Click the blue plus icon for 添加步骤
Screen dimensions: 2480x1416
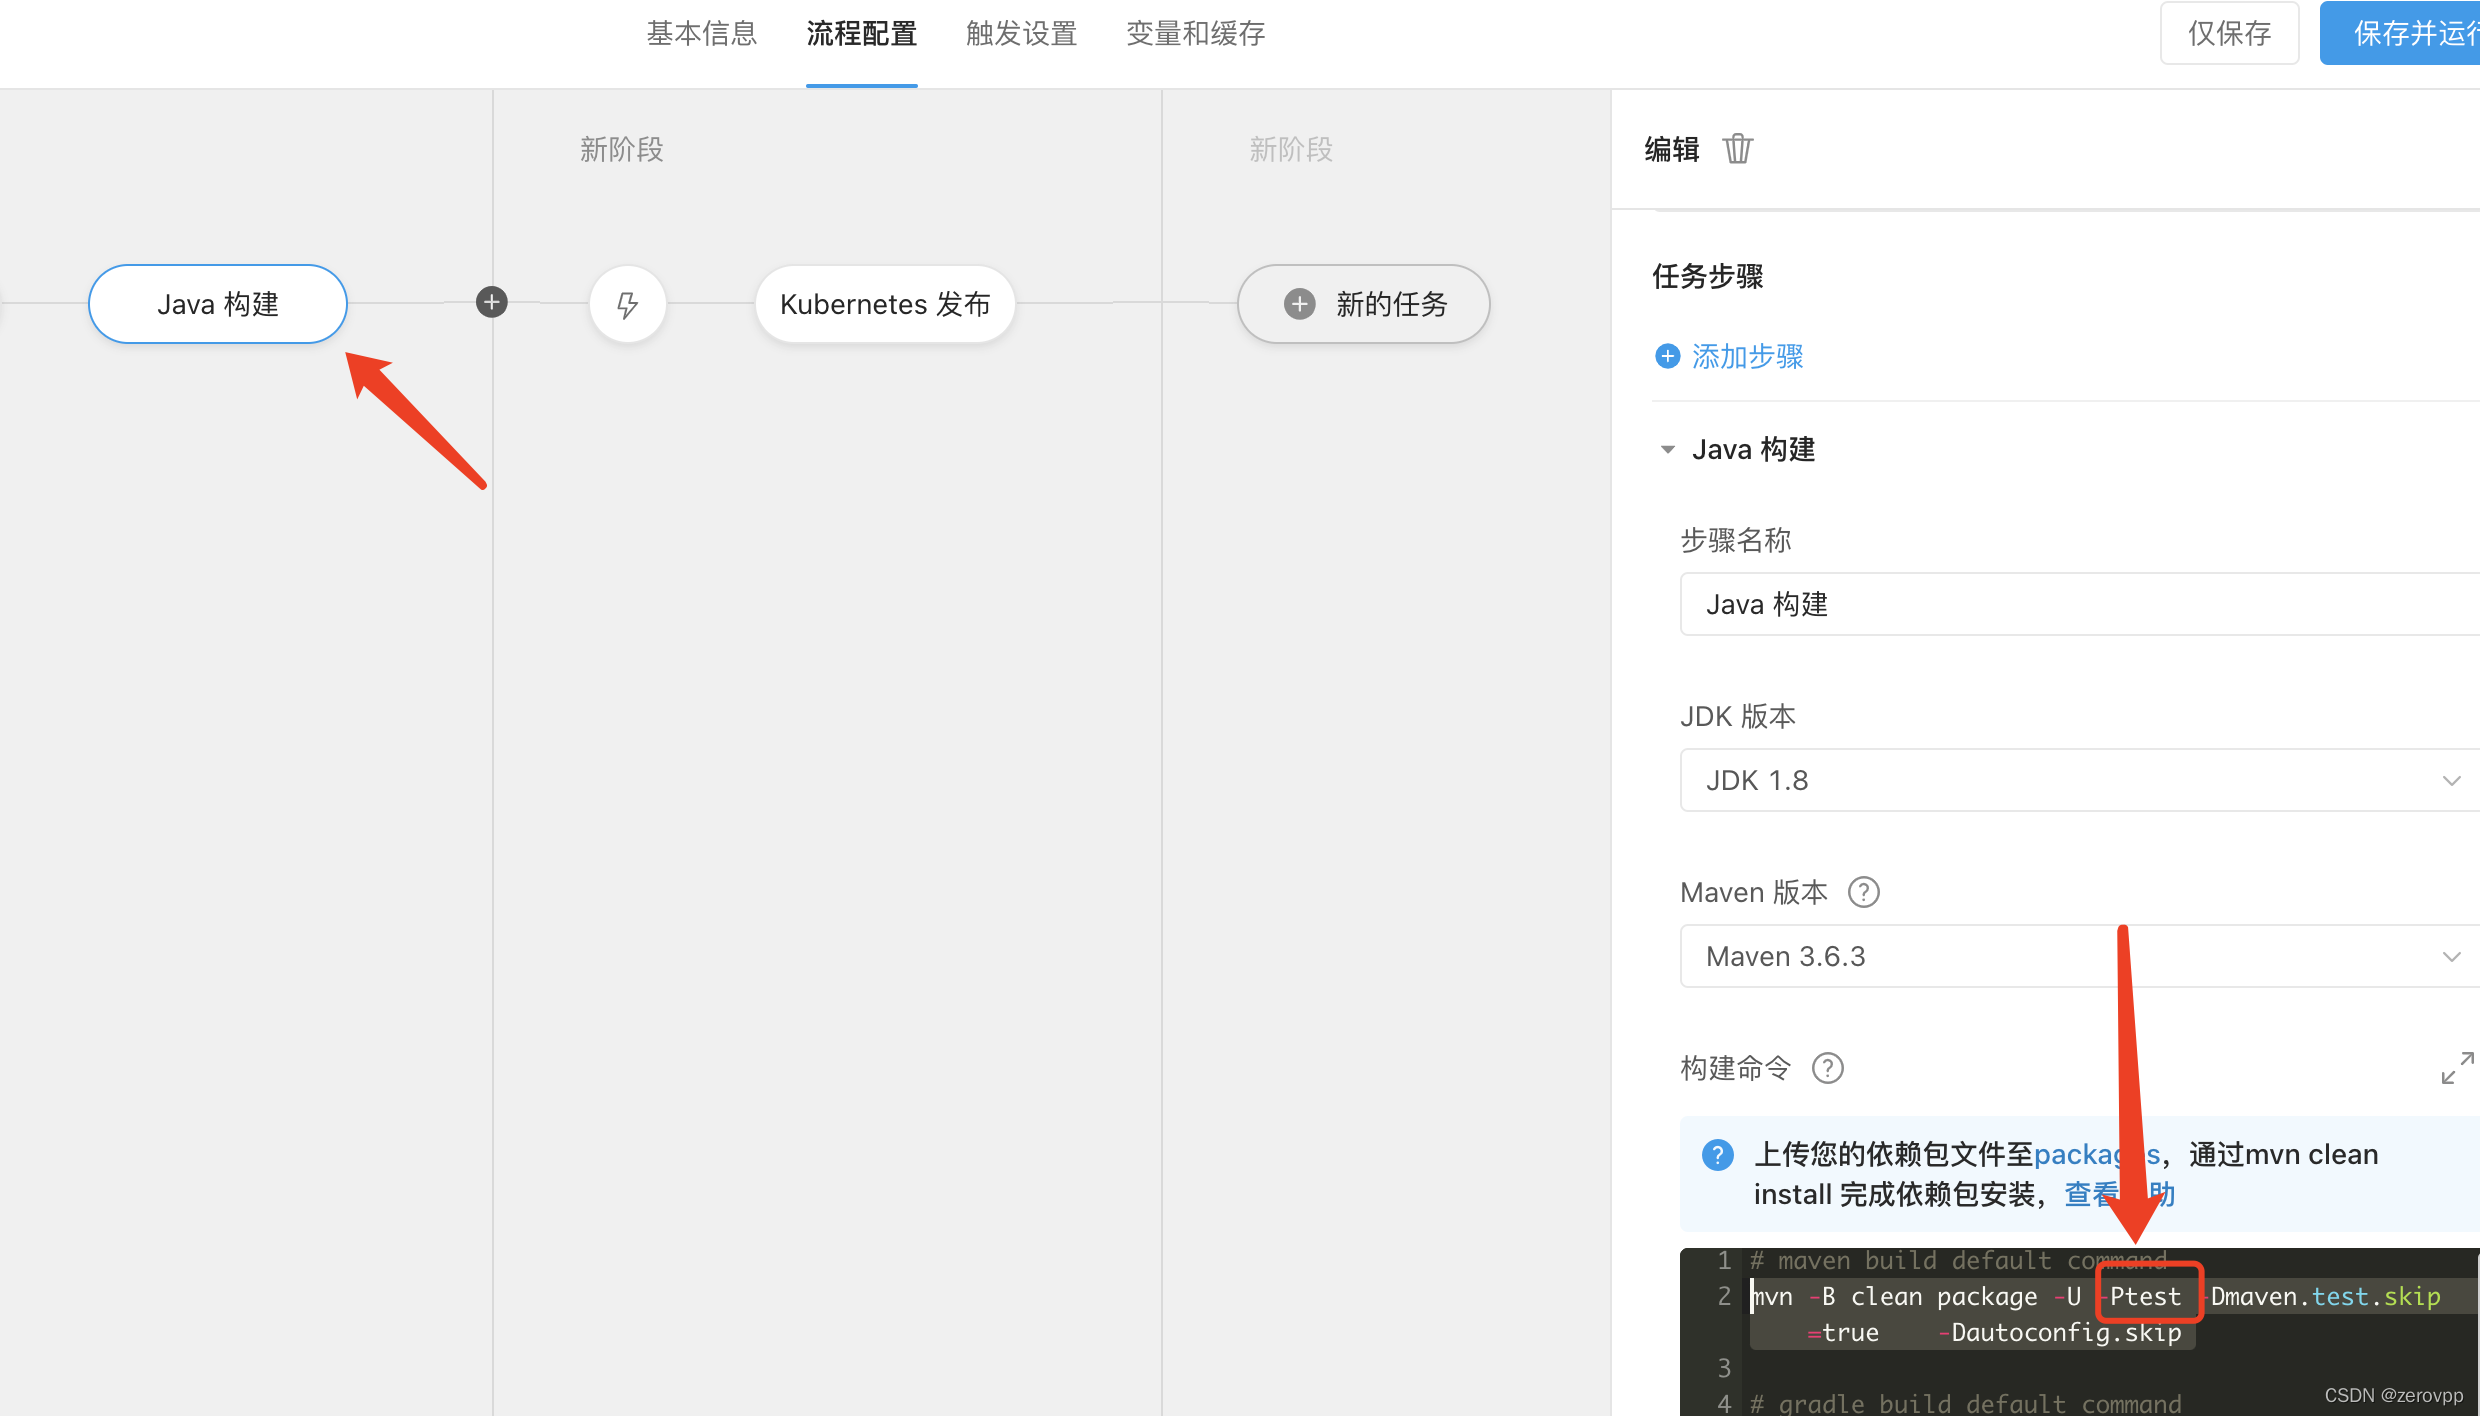click(1668, 356)
